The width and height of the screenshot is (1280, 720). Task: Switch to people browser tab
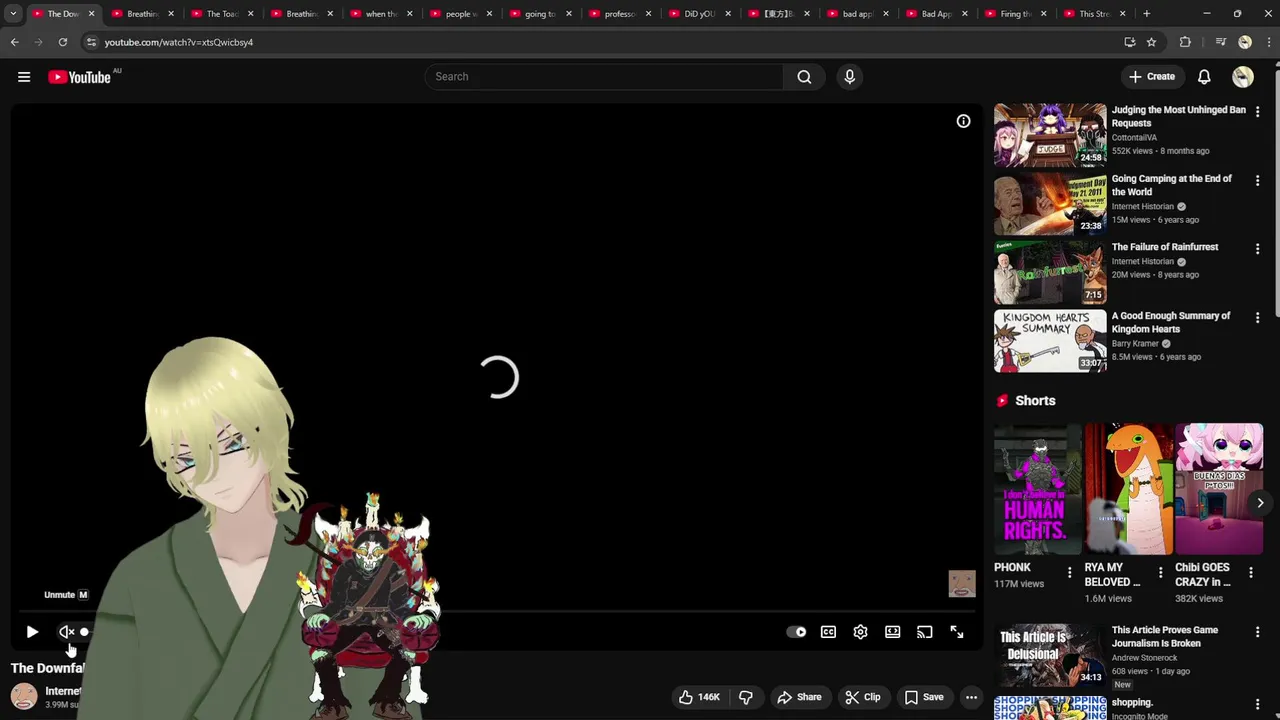[461, 14]
